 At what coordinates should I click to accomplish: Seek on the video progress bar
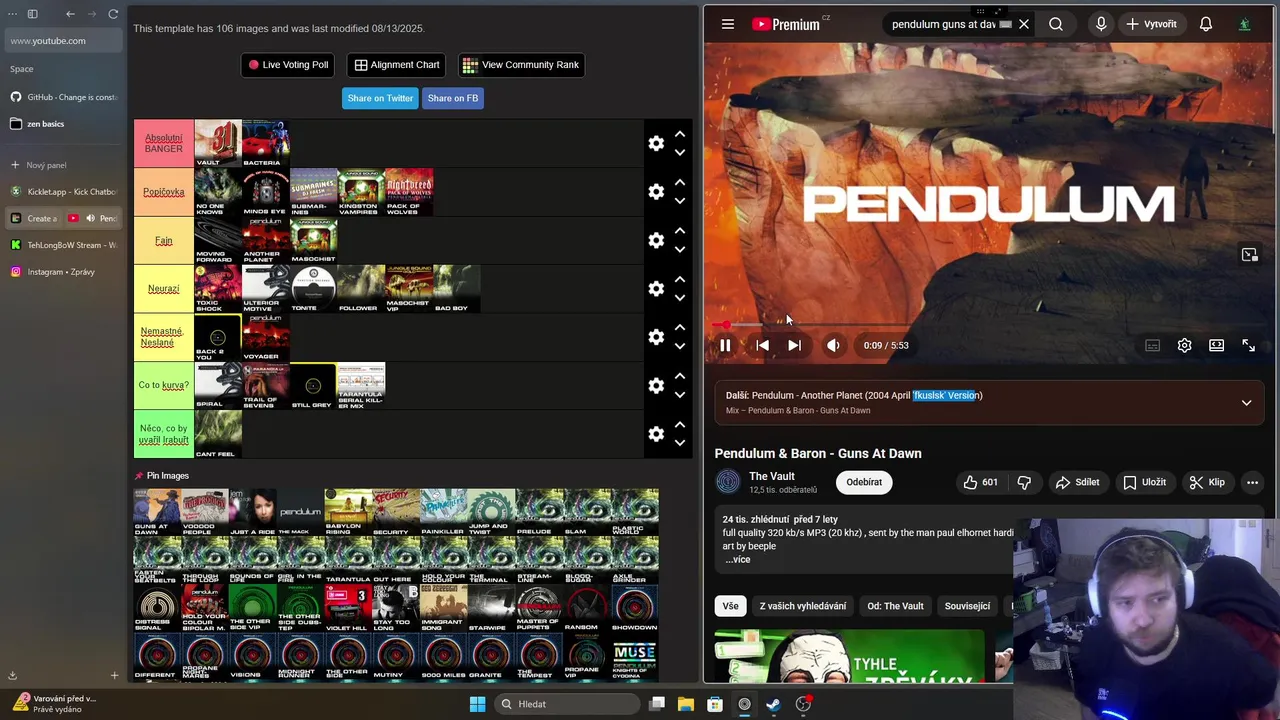[990, 325]
